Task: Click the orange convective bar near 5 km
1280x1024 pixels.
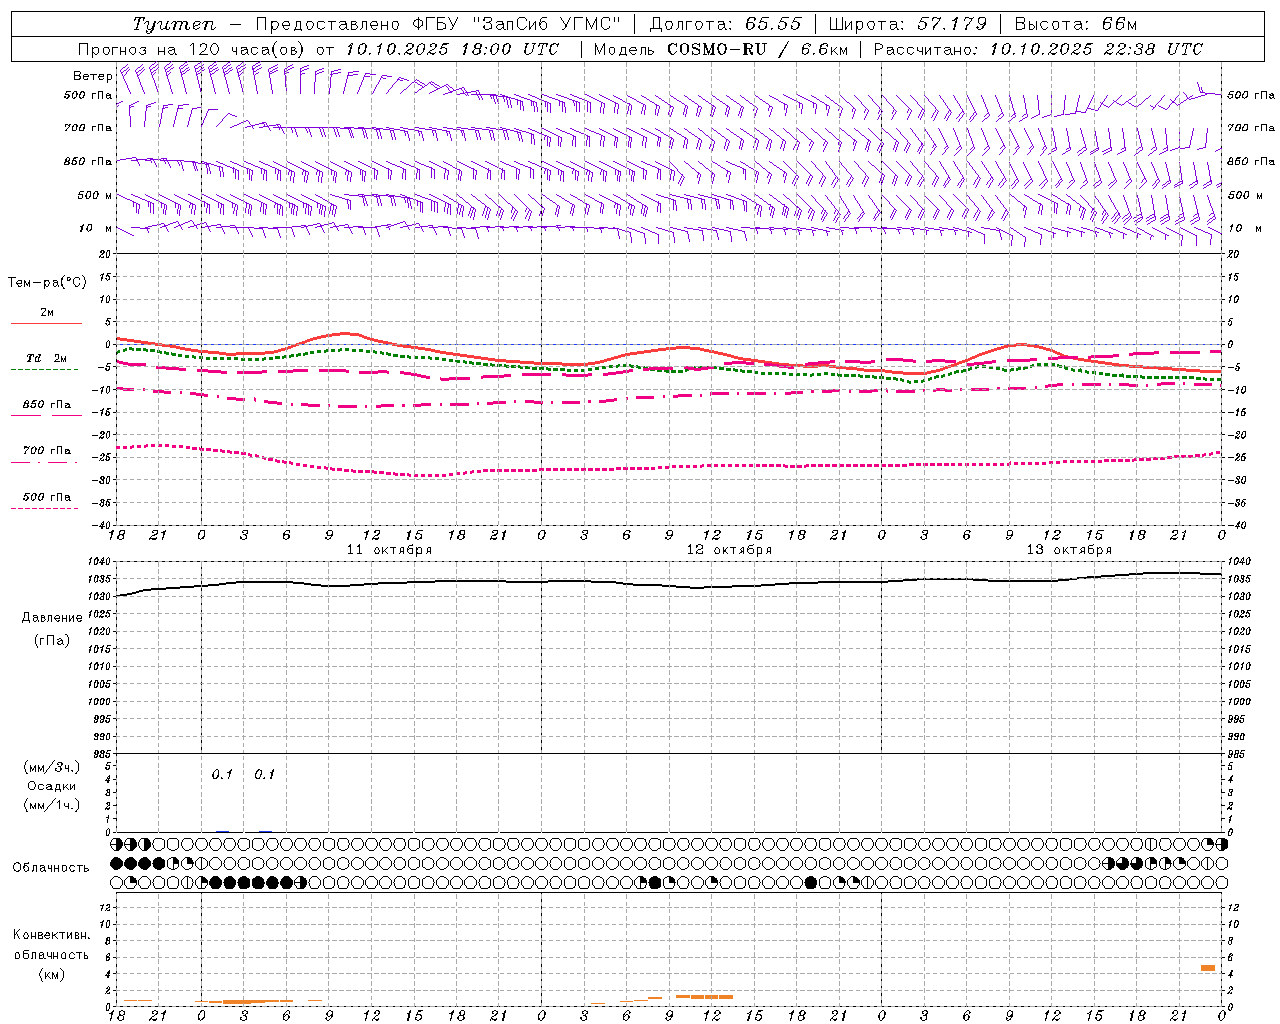Action: [x=1208, y=968]
